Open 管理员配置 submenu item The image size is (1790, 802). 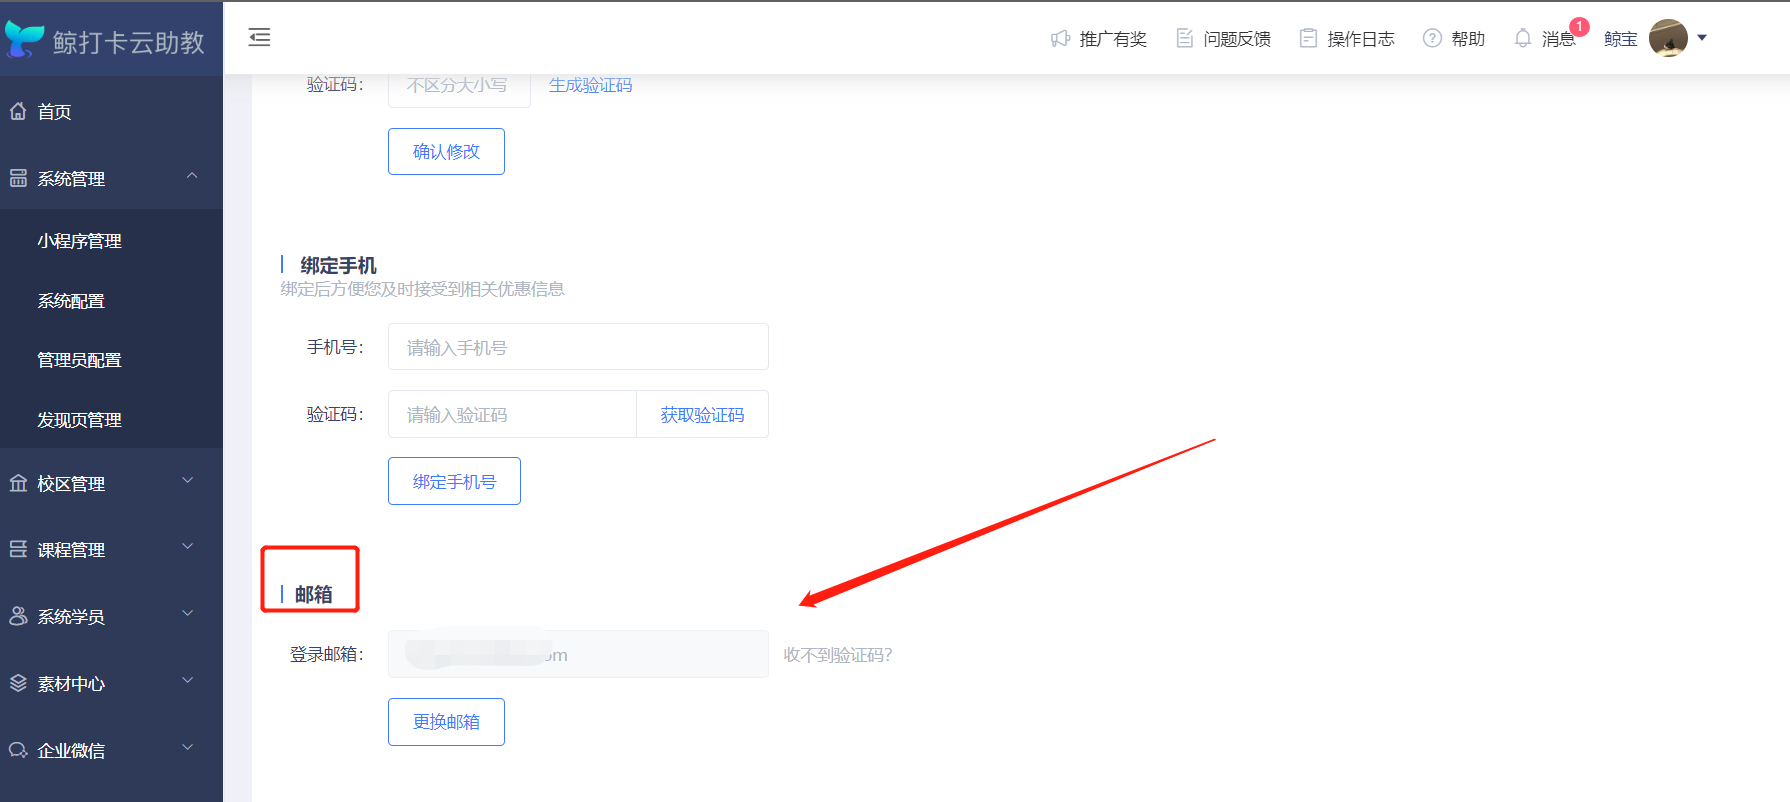click(x=80, y=360)
